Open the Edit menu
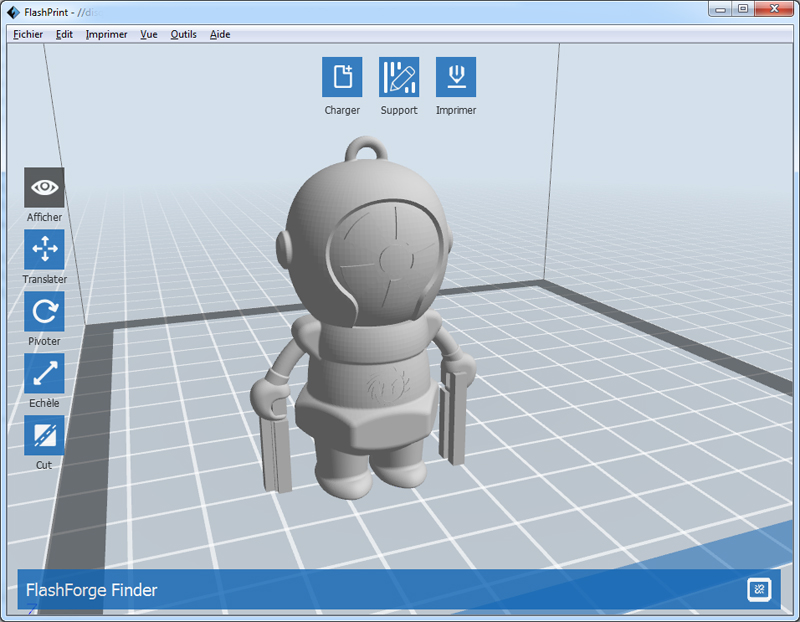800x622 pixels. 64,34
